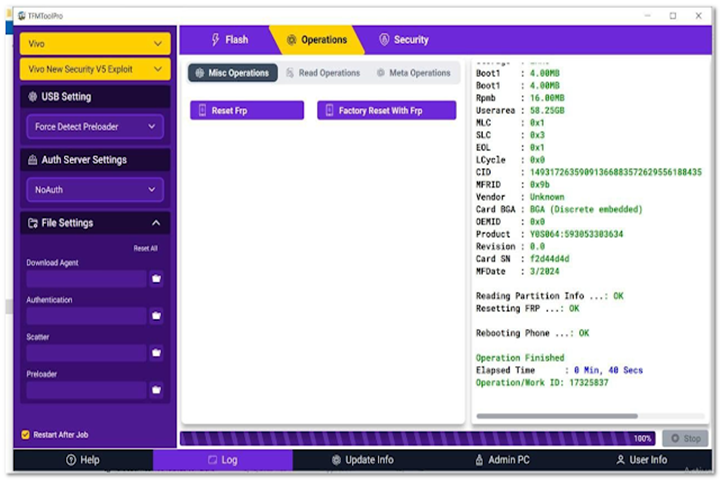
Task: Switch to the Flash tab
Action: tap(229, 40)
